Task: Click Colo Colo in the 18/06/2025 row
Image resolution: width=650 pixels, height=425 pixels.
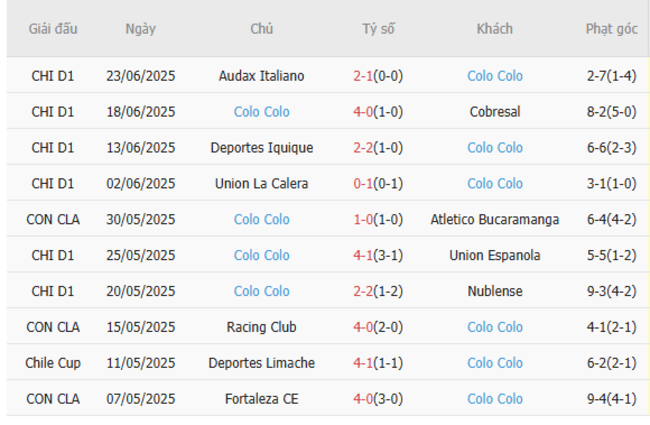Action: [261, 112]
